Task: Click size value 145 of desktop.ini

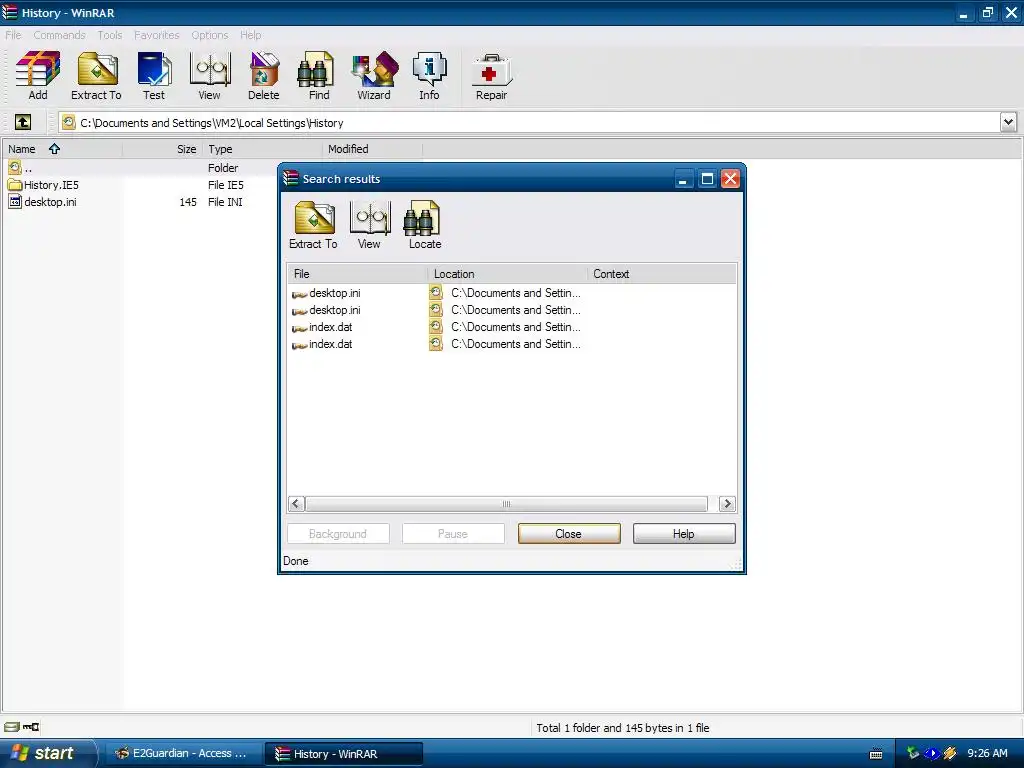Action: (x=188, y=202)
